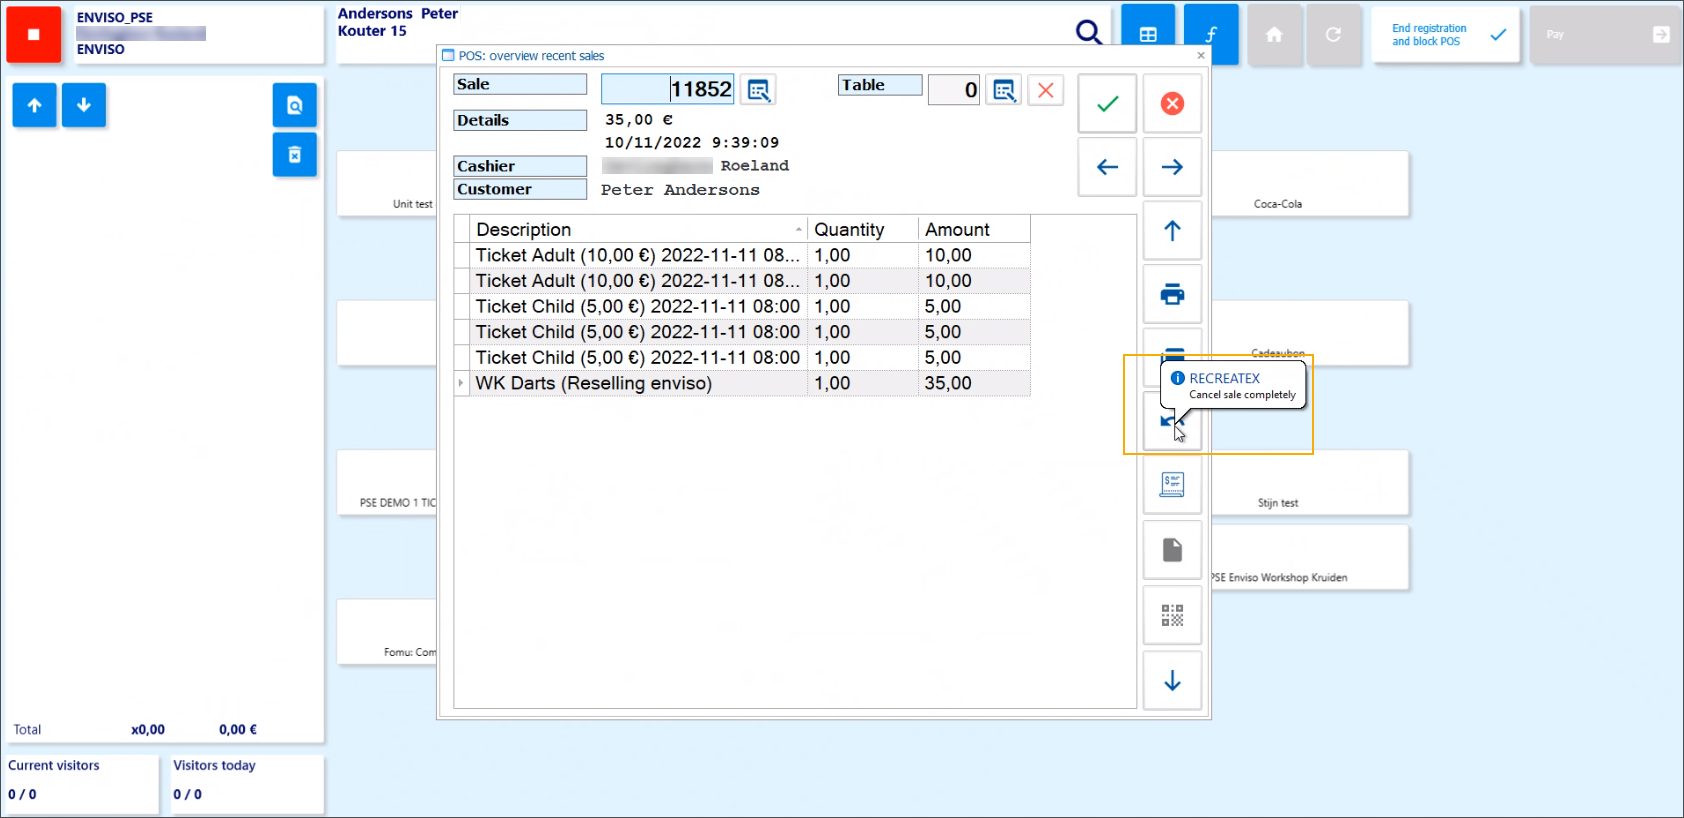The height and width of the screenshot is (818, 1684).
Task: Click the trash delete icon in basket
Action: tap(295, 155)
